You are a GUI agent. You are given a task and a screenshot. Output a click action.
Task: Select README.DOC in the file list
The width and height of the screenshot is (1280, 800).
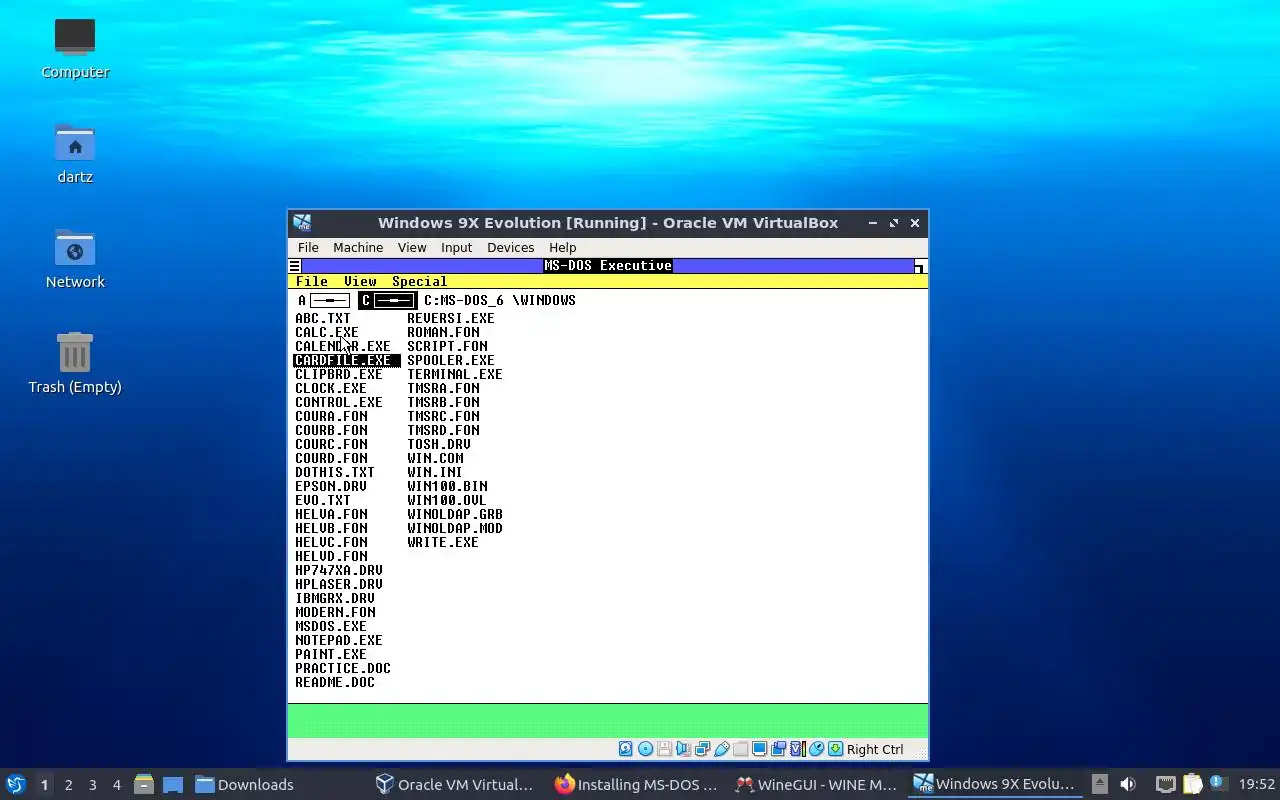[334, 682]
